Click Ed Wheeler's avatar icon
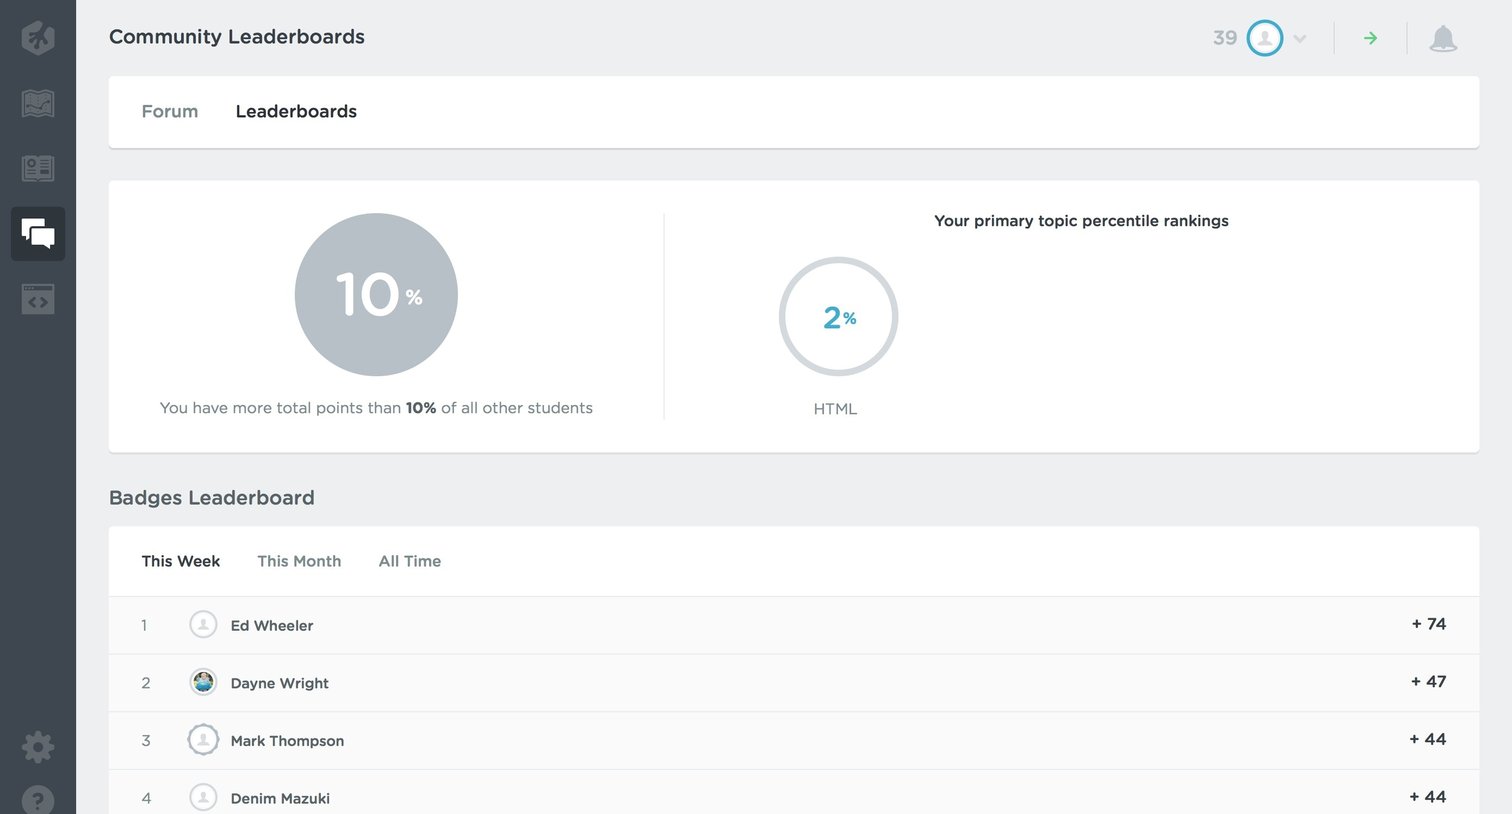This screenshot has height=814, width=1512. [x=203, y=625]
